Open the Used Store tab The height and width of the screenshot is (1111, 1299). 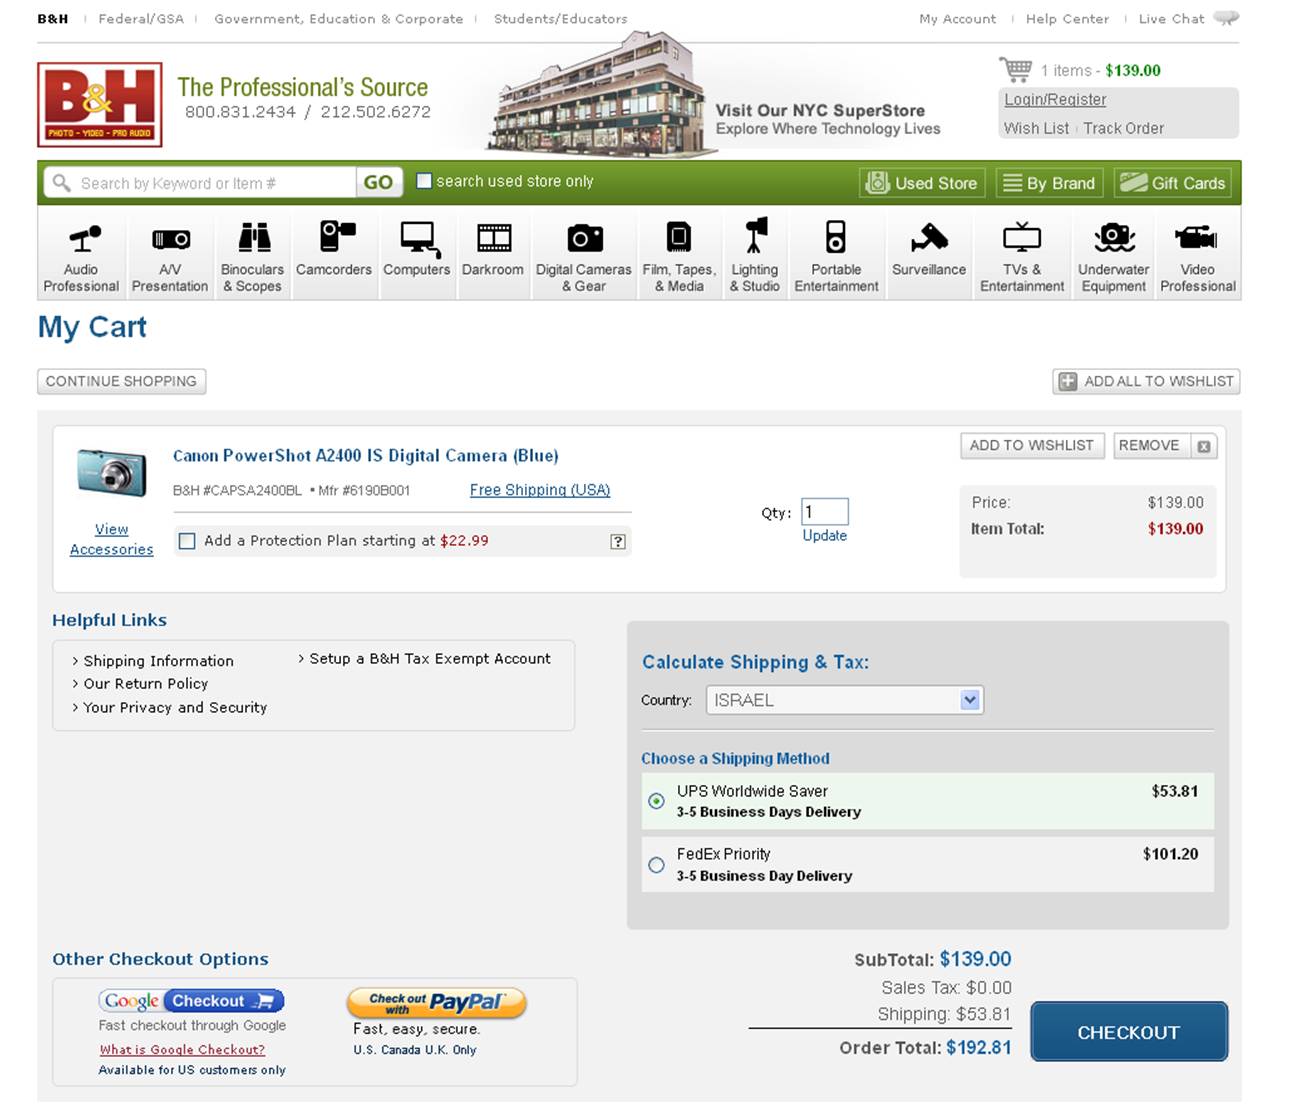click(922, 183)
